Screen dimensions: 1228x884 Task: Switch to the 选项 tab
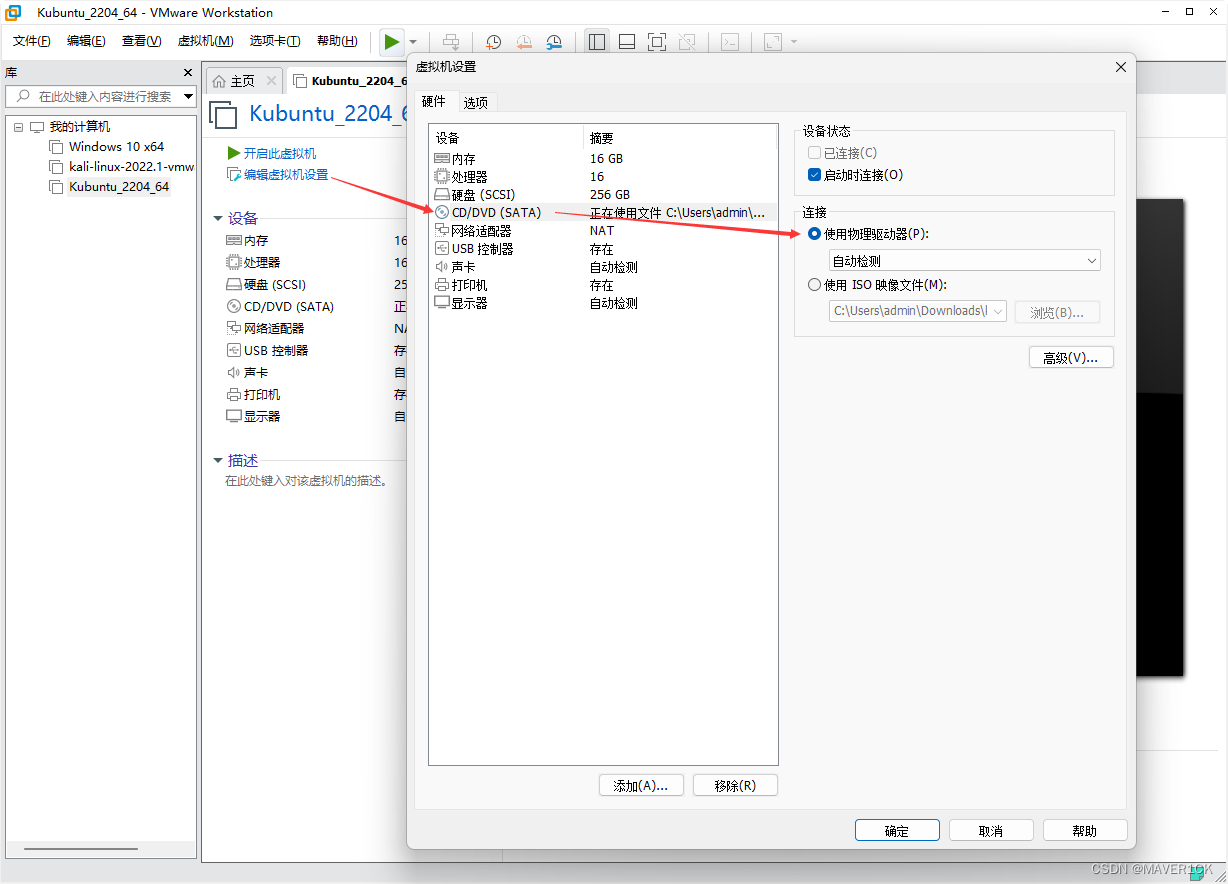pos(476,103)
